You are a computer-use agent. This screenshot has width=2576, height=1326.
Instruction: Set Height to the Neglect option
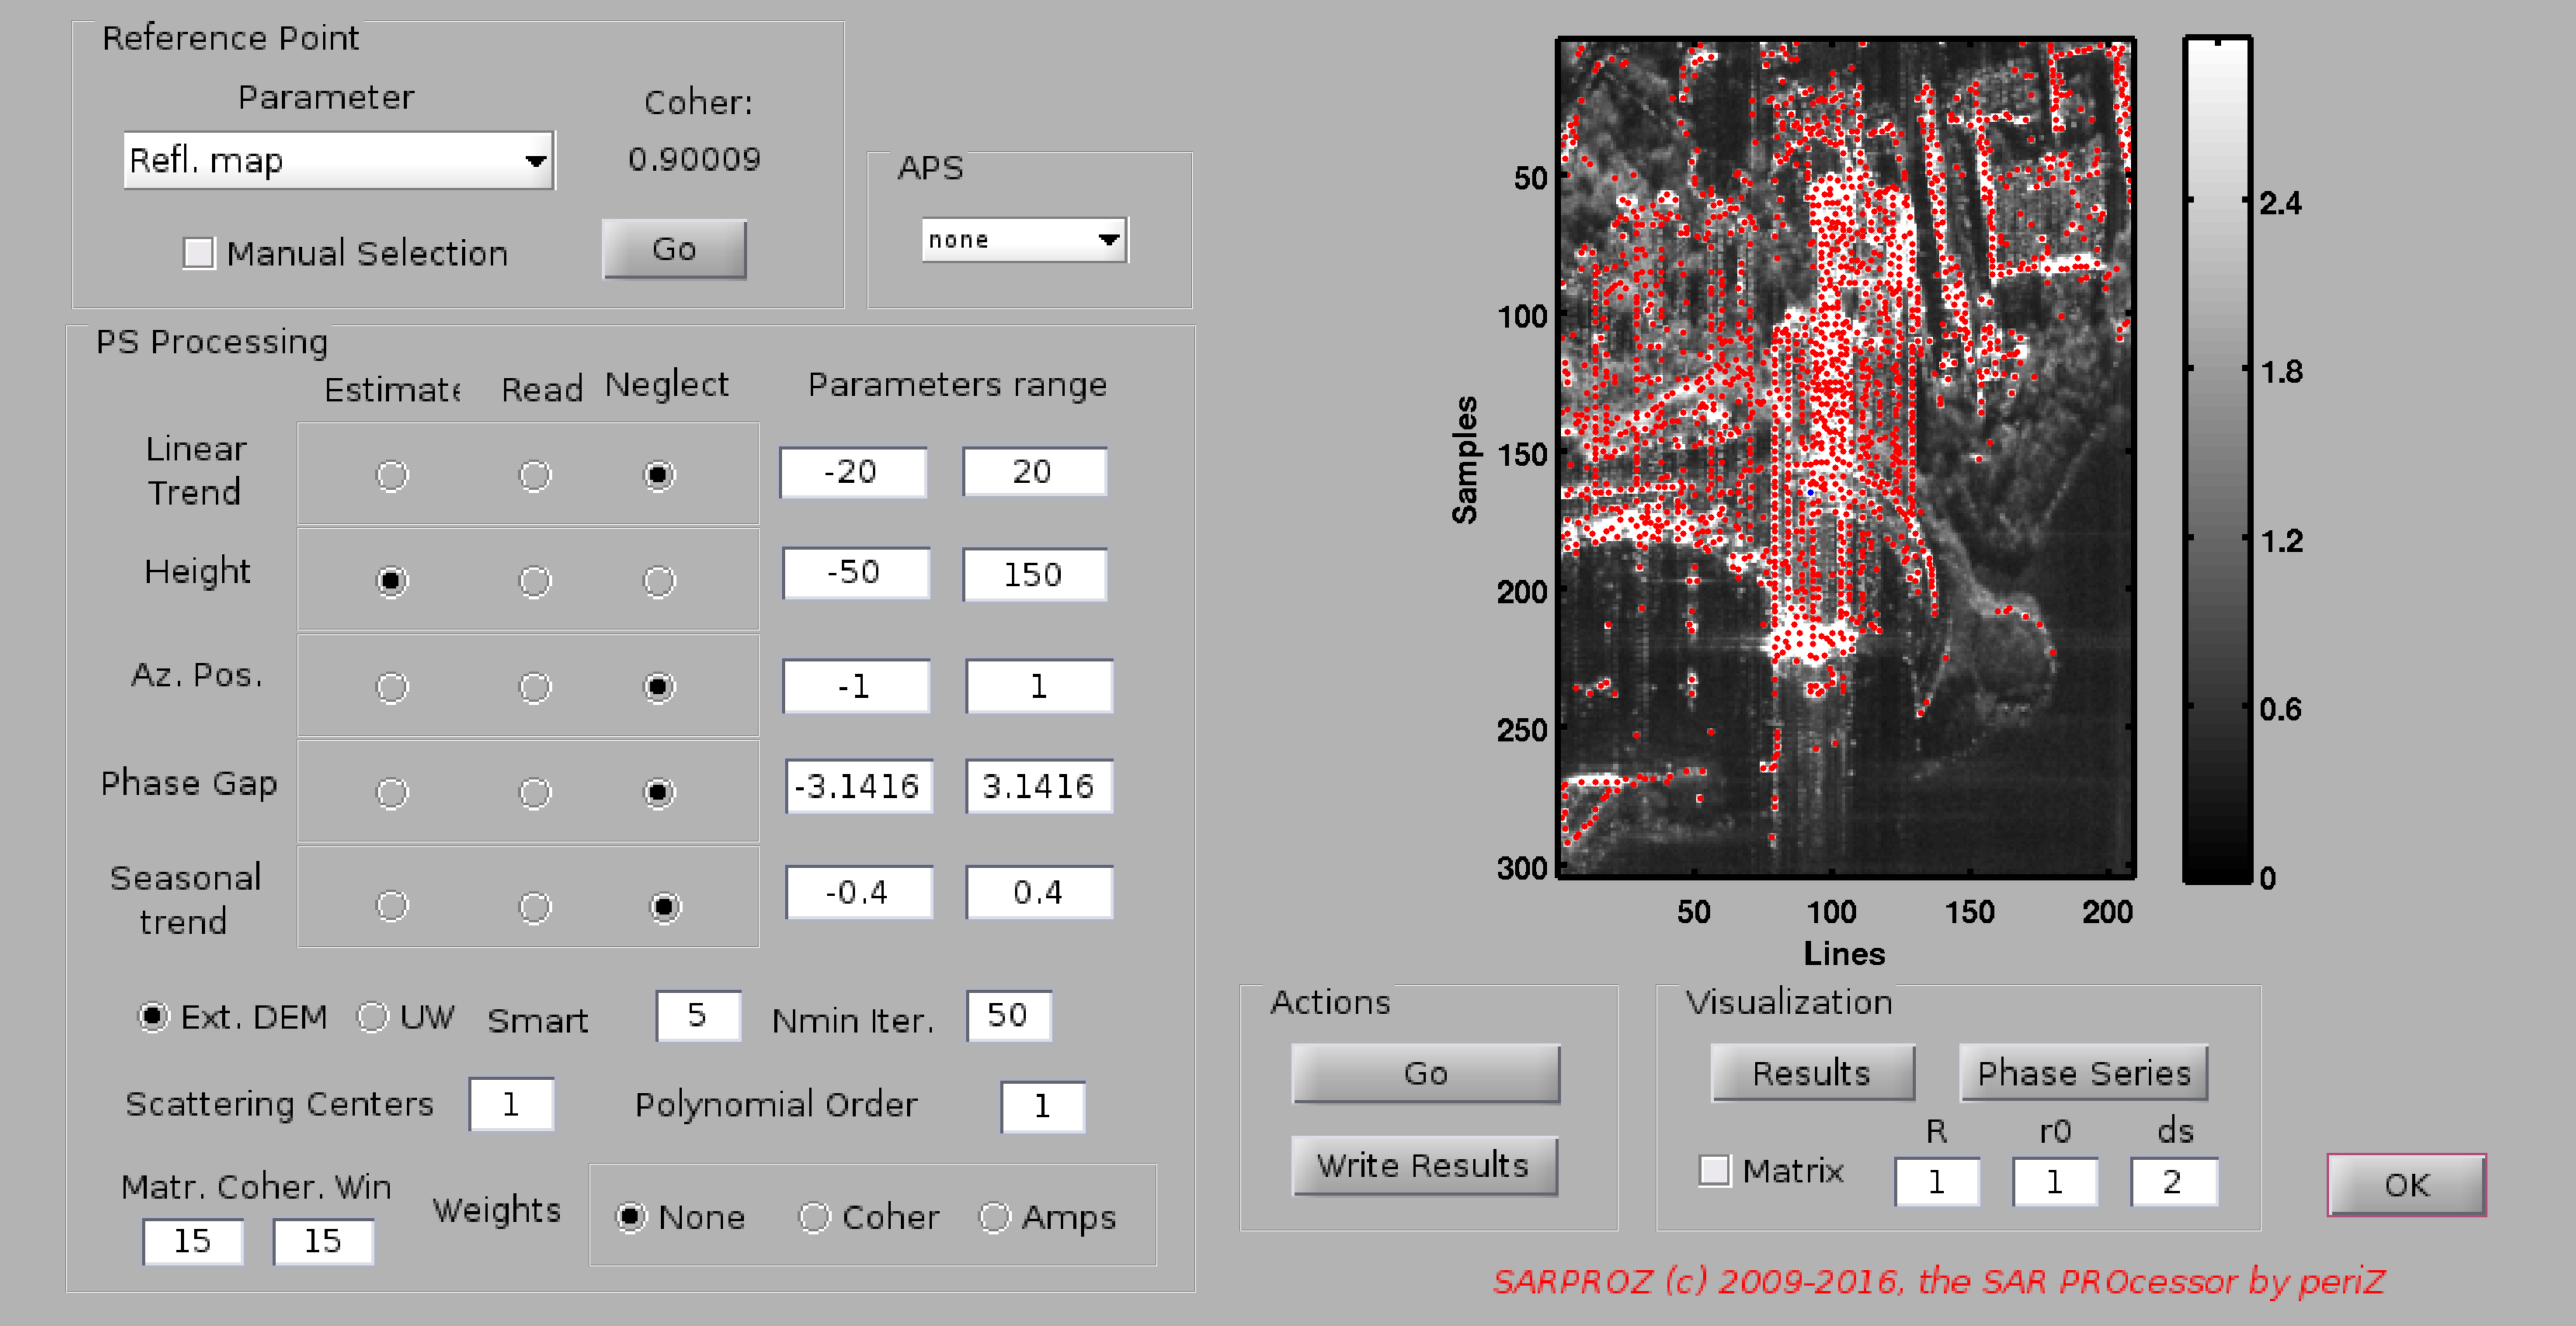pyautogui.click(x=658, y=581)
